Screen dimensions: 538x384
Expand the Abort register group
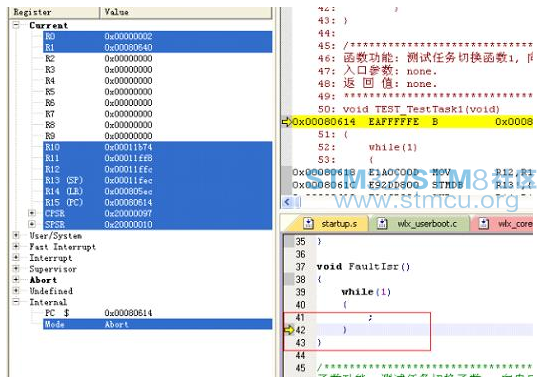click(16, 280)
